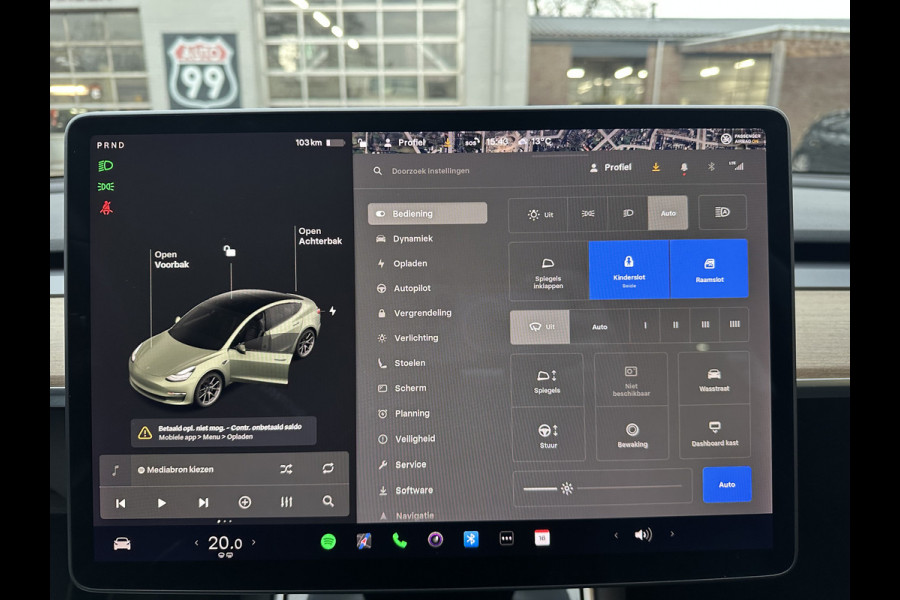Viewport: 900px width, 600px height.
Task: Select the Auto wiper setting
Action: coord(599,326)
